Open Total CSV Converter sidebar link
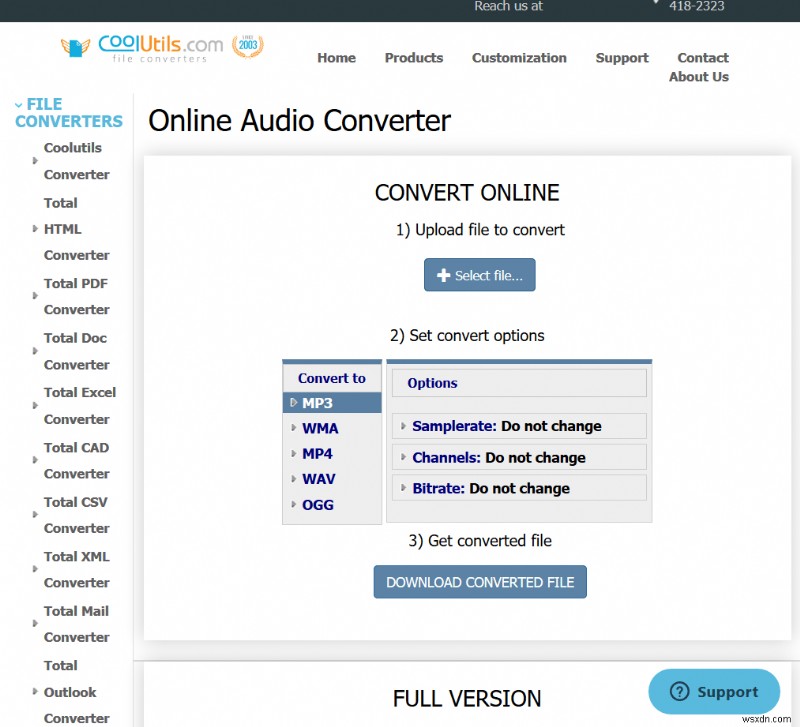 [77, 515]
